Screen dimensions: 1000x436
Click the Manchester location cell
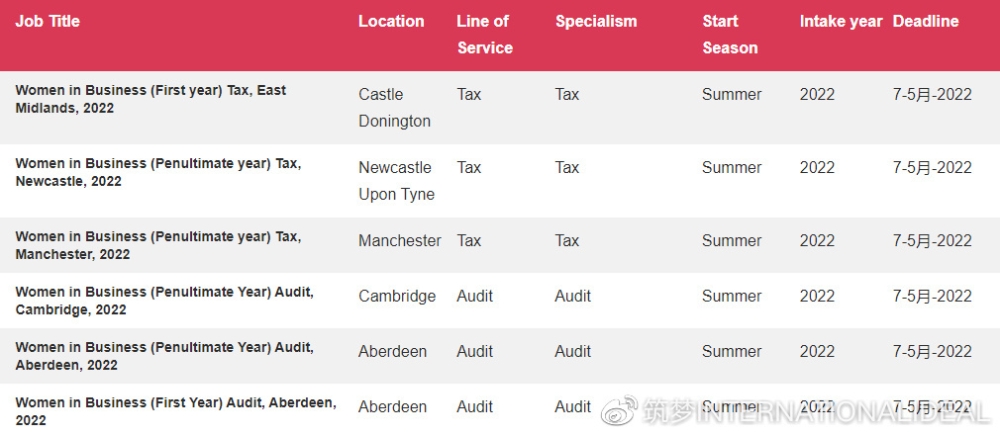[x=400, y=241]
